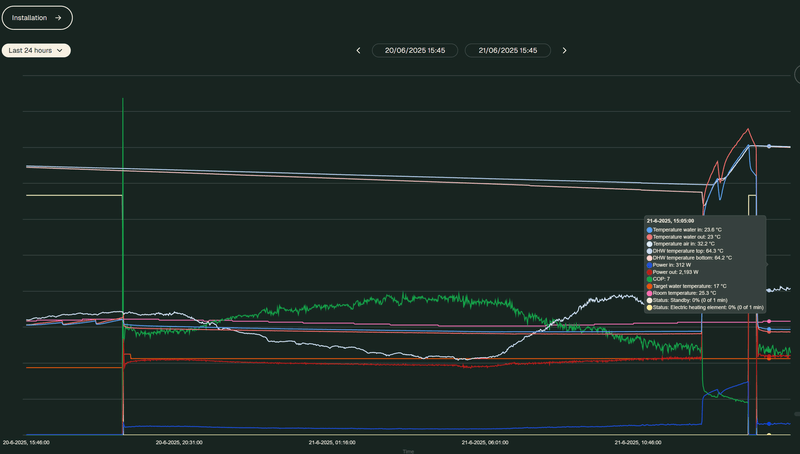800x454 pixels.
Task: Edit the end date 21/06/2025 15:45
Action: point(508,51)
